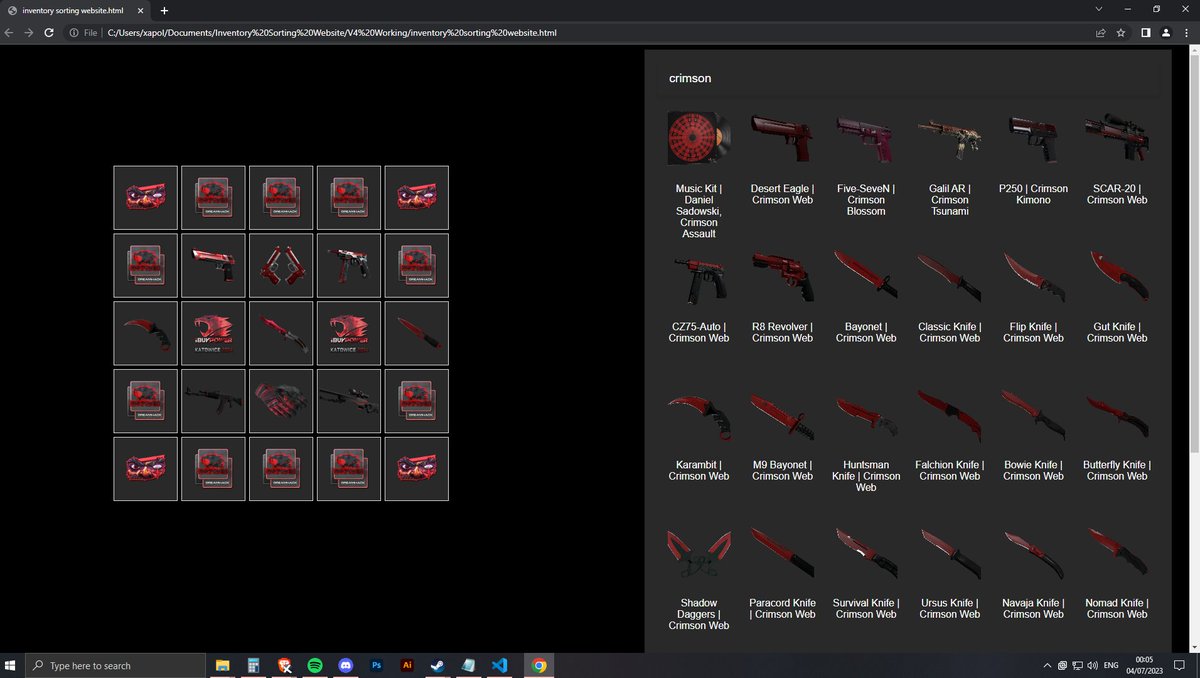Click the Karambit knife inventory grid slot

pos(145,333)
